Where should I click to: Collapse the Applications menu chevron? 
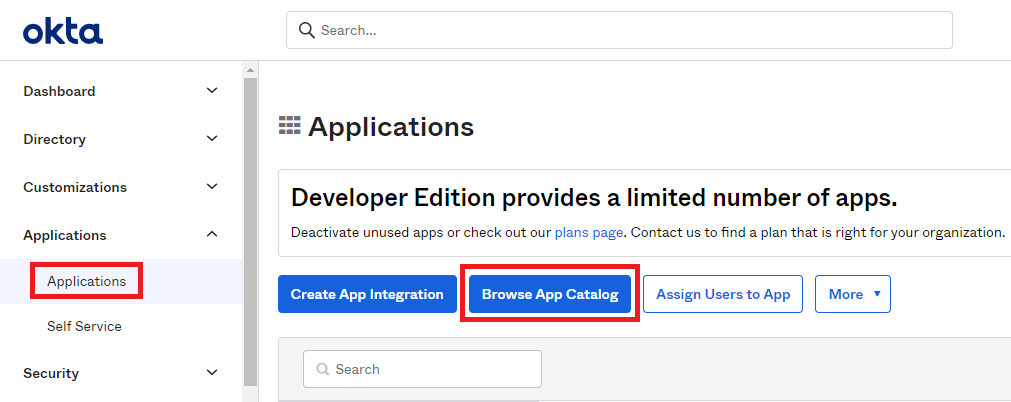coord(211,234)
